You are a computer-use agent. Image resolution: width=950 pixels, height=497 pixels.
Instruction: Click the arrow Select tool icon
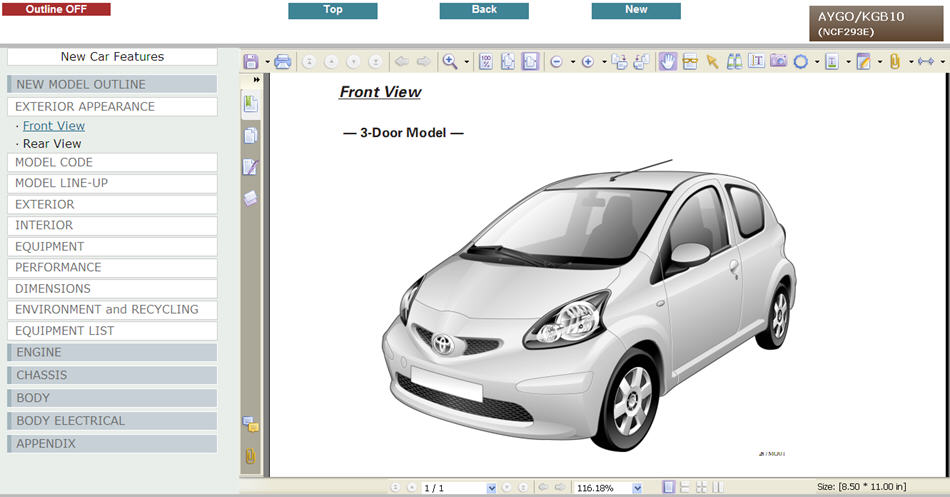[x=712, y=62]
